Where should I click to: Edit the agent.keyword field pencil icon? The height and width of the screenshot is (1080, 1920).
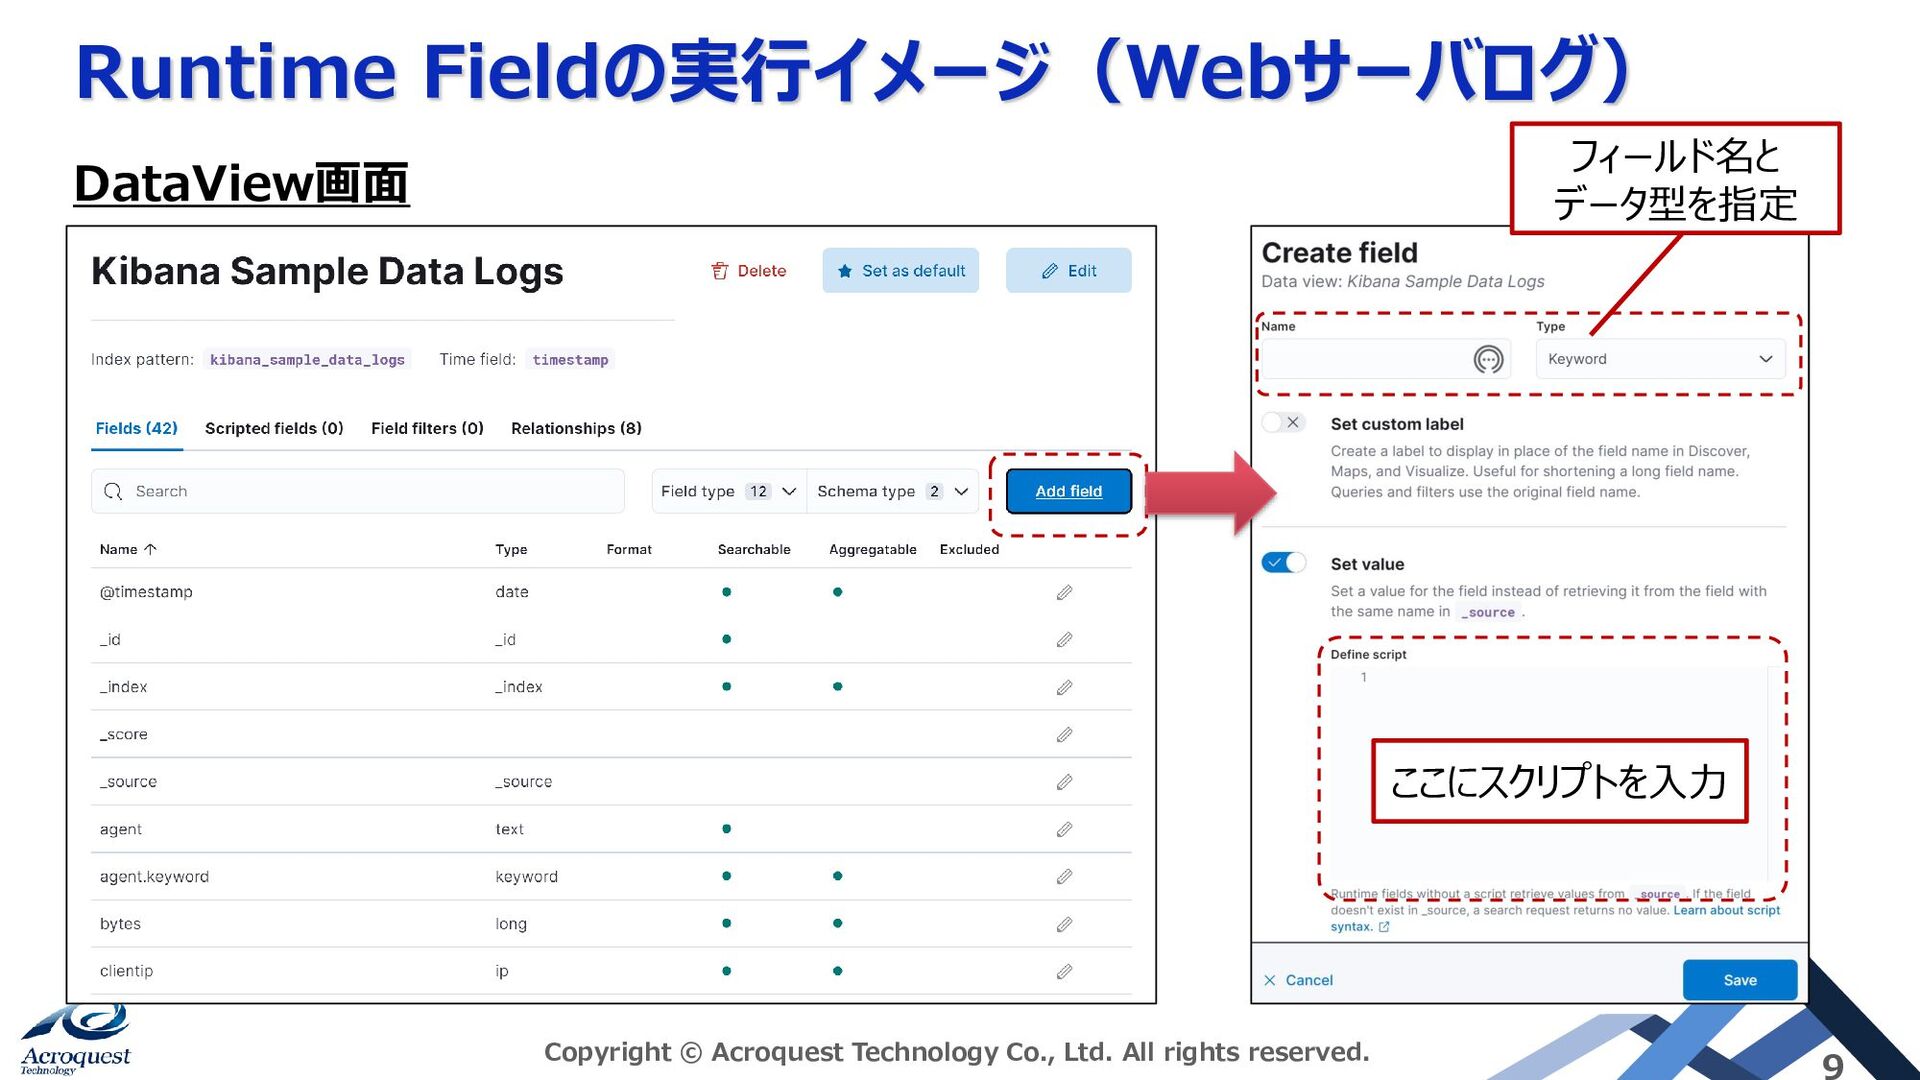1064,876
